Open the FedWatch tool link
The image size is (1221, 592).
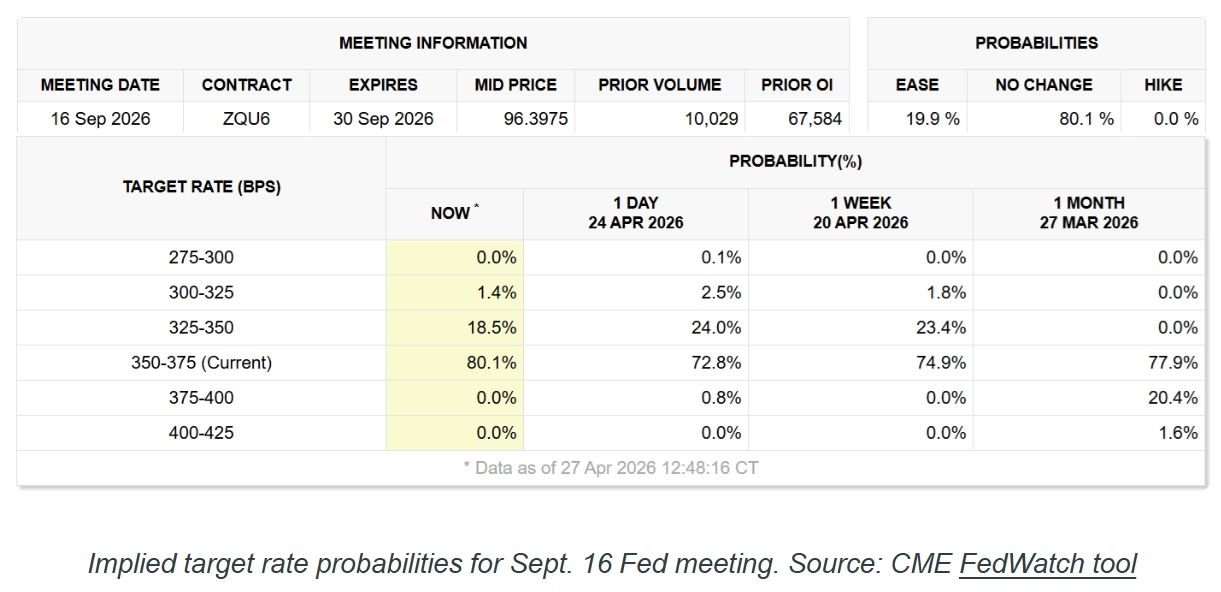point(1047,564)
